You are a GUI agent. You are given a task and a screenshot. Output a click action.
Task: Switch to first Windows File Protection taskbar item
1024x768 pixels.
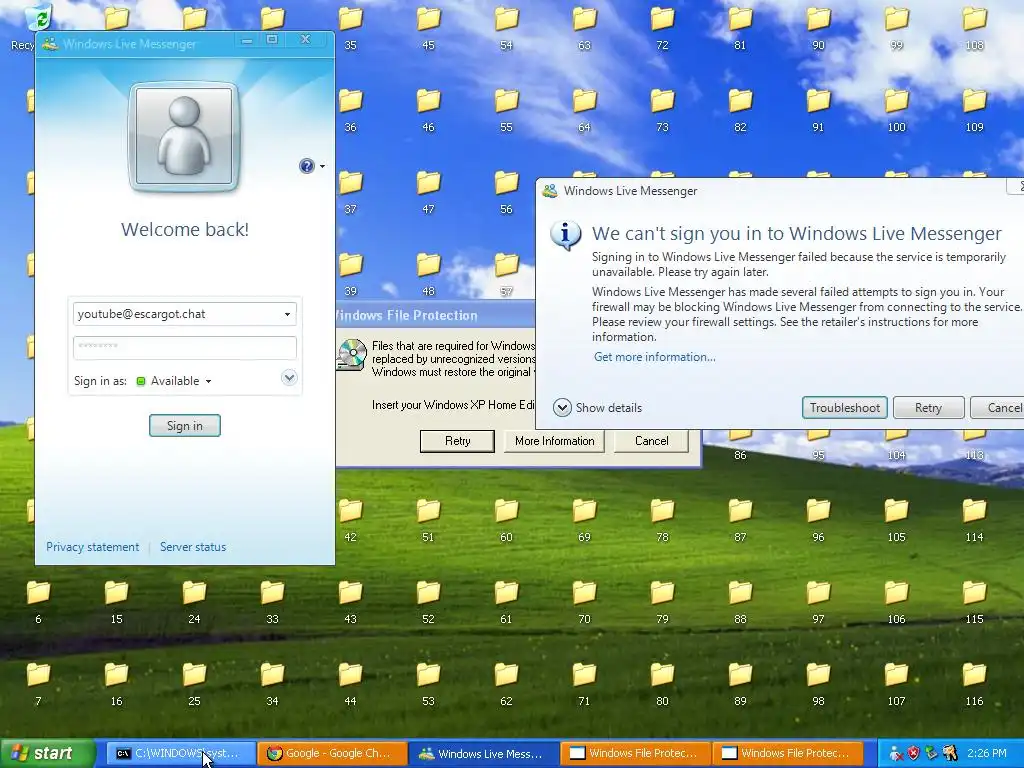[x=635, y=754]
